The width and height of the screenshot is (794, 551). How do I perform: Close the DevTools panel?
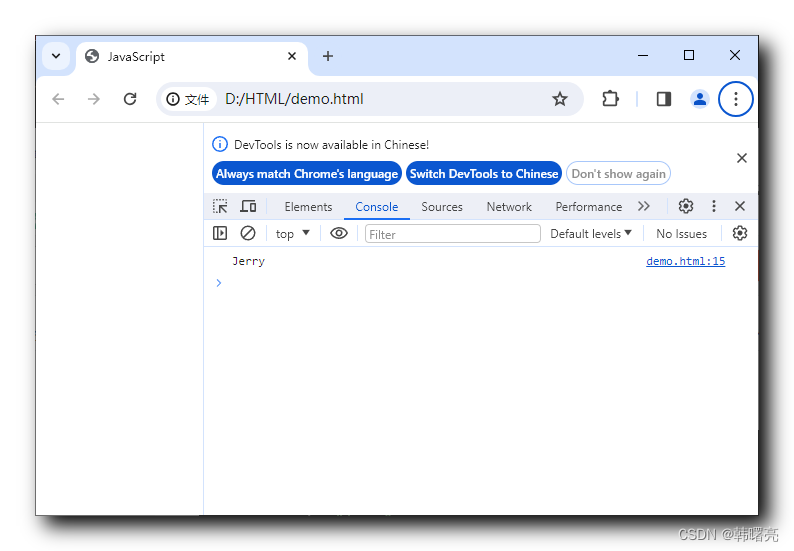click(x=740, y=206)
